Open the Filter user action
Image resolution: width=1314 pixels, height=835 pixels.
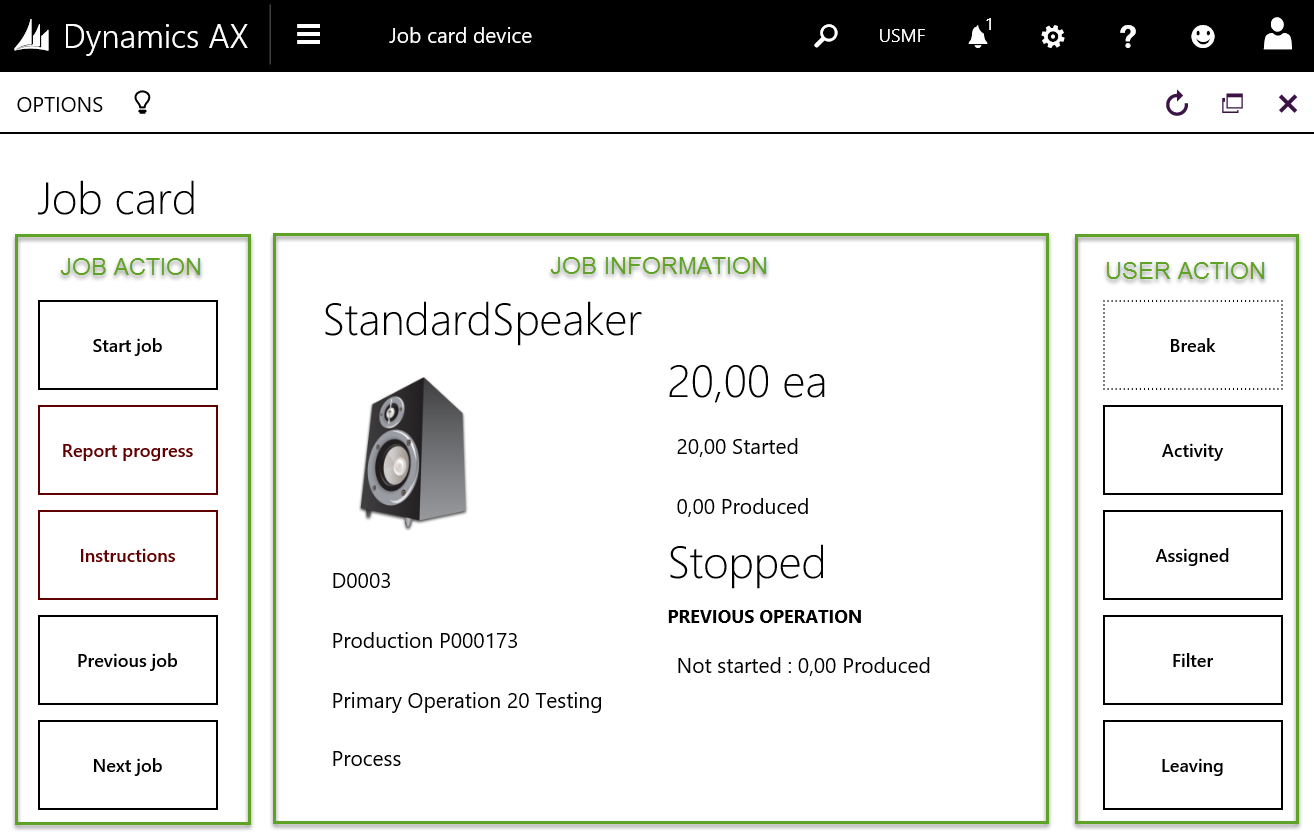(1192, 661)
